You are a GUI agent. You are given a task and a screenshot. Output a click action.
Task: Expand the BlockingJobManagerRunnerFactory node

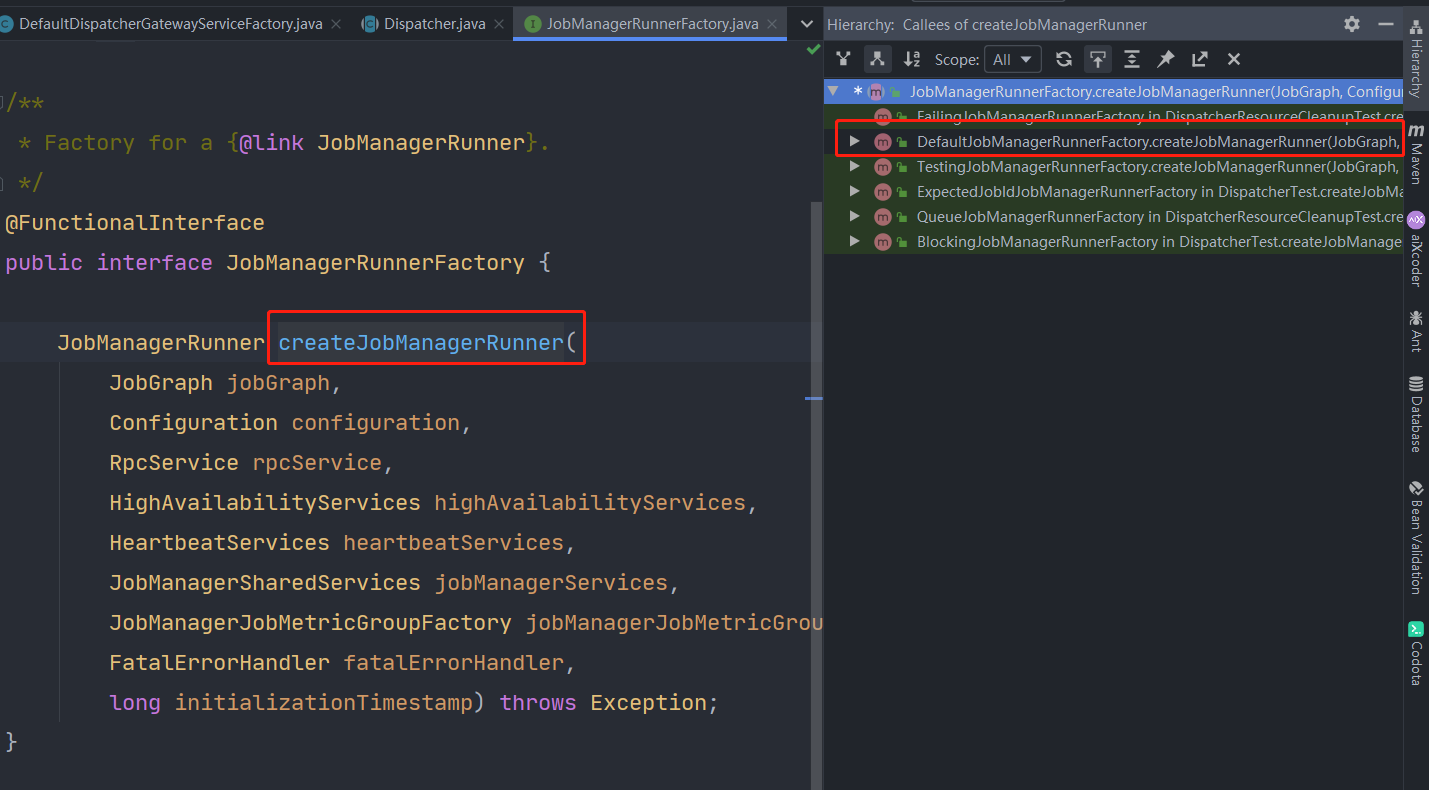click(854, 241)
